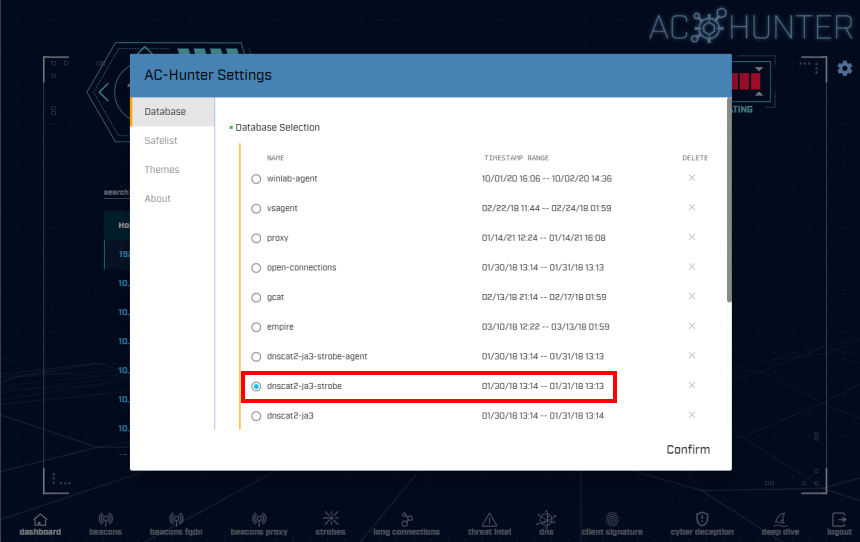Open the strobes module icon
Image resolution: width=860 pixels, height=542 pixels.
click(x=331, y=518)
